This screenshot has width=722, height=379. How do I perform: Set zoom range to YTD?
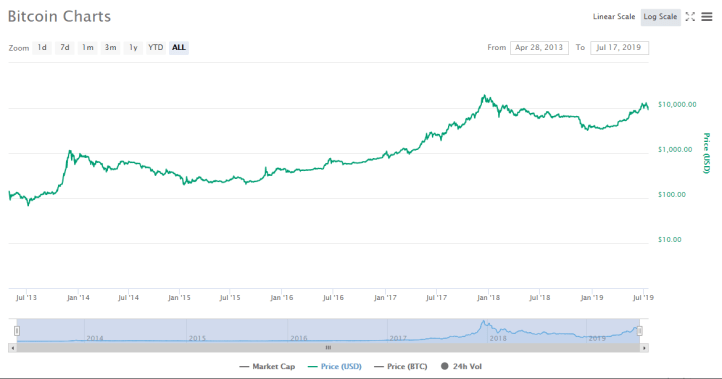(x=156, y=47)
